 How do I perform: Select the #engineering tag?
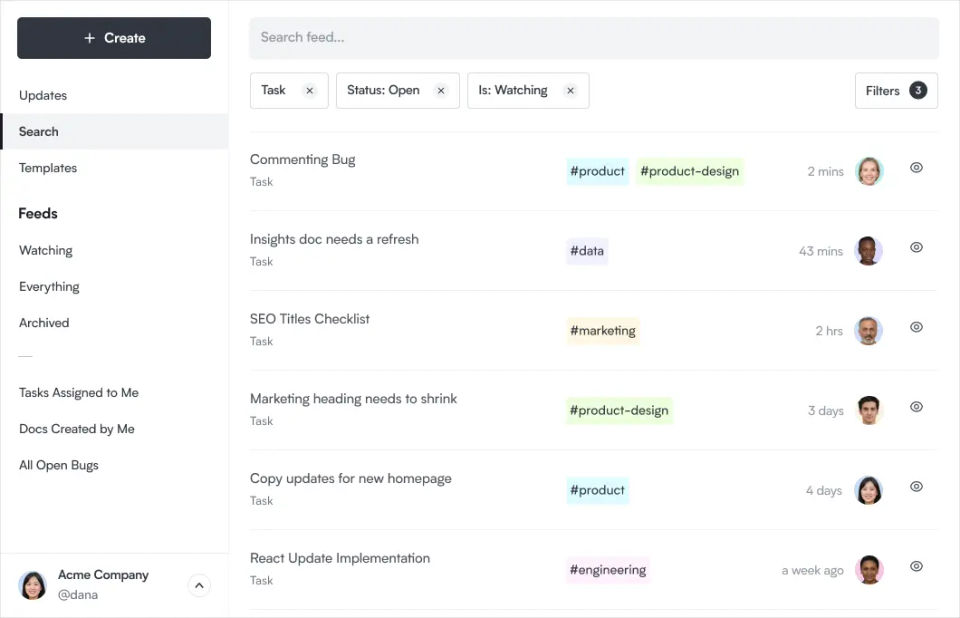pyautogui.click(x=608, y=570)
